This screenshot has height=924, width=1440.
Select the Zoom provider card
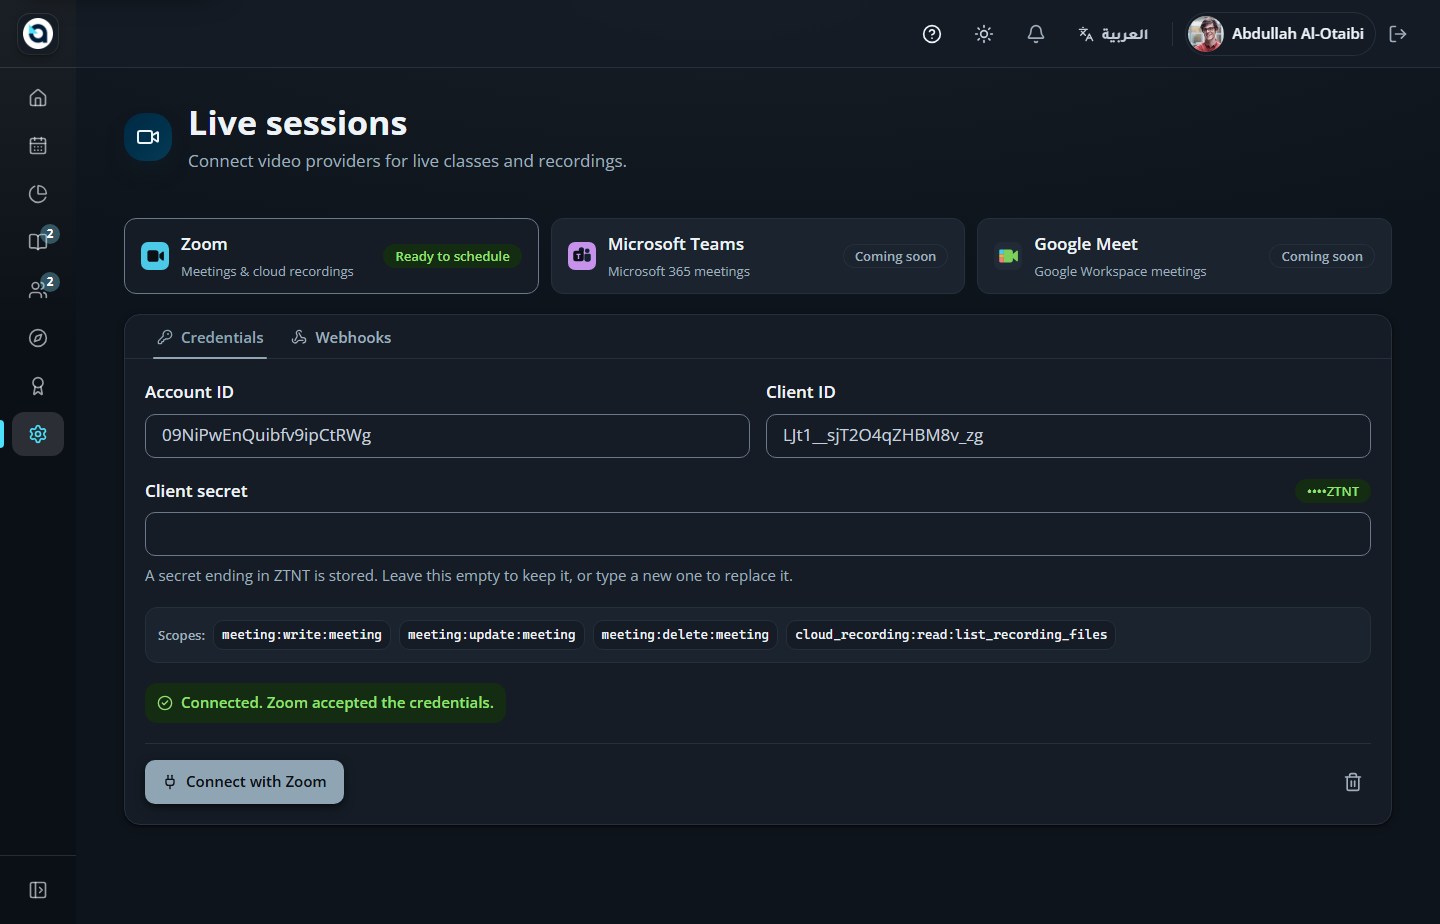(331, 256)
